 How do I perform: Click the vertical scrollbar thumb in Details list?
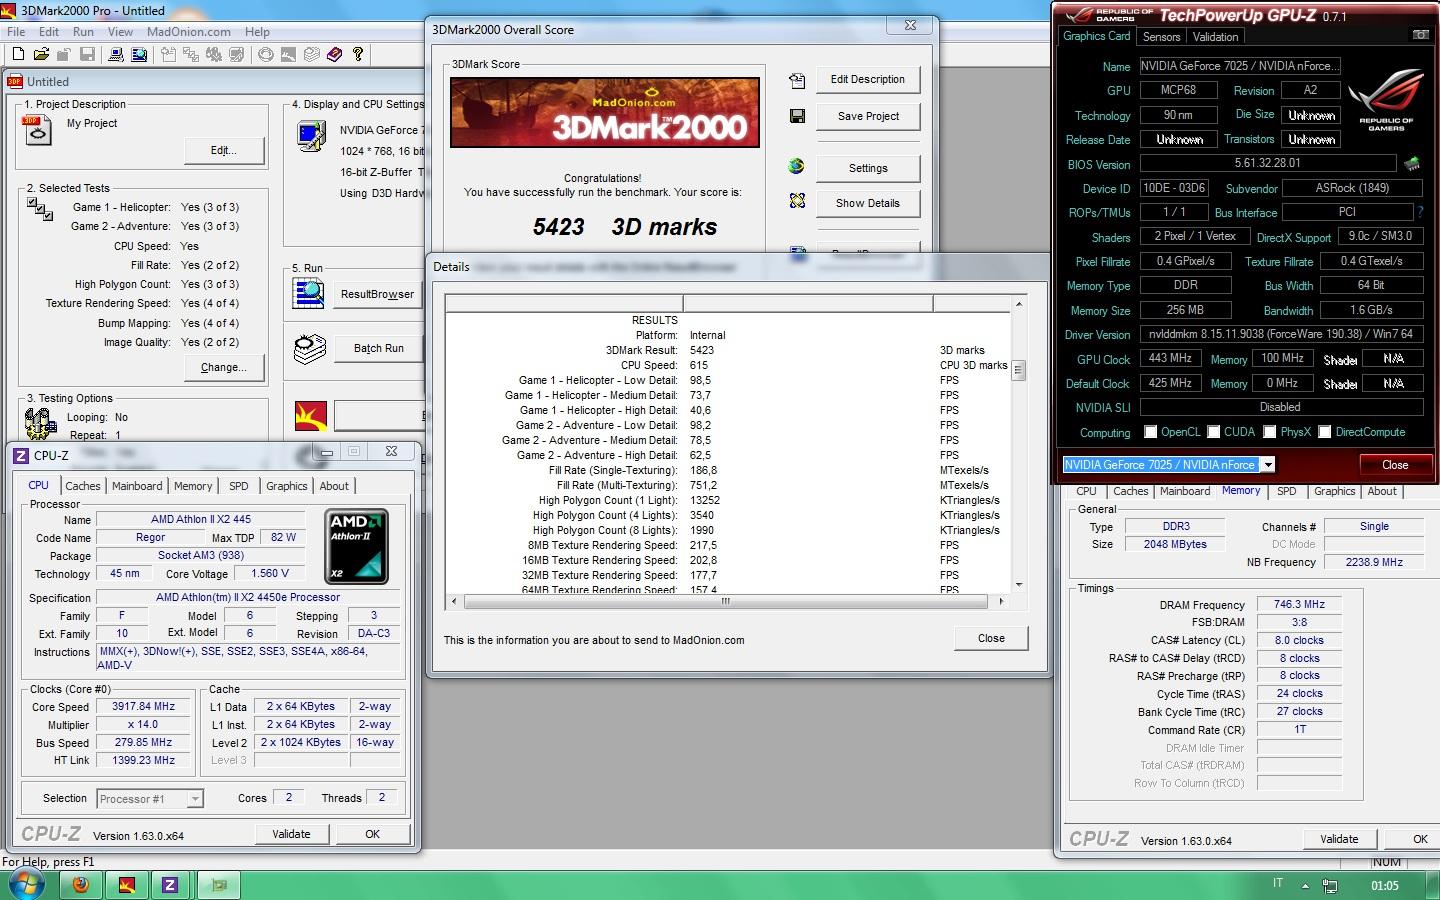tap(1018, 369)
